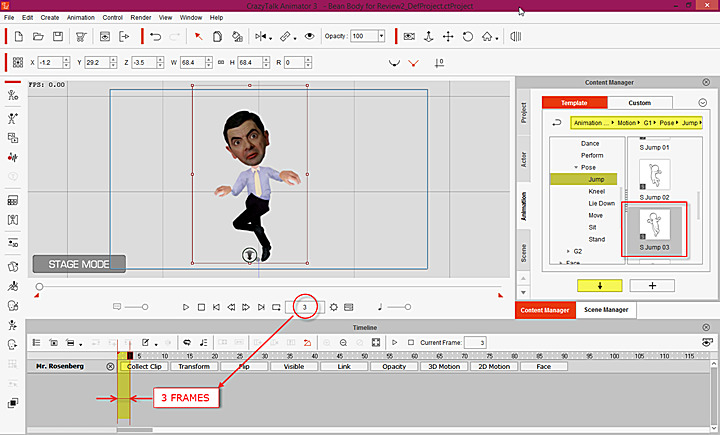The height and width of the screenshot is (435, 720).
Task: Click the Face track button
Action: pos(544,367)
